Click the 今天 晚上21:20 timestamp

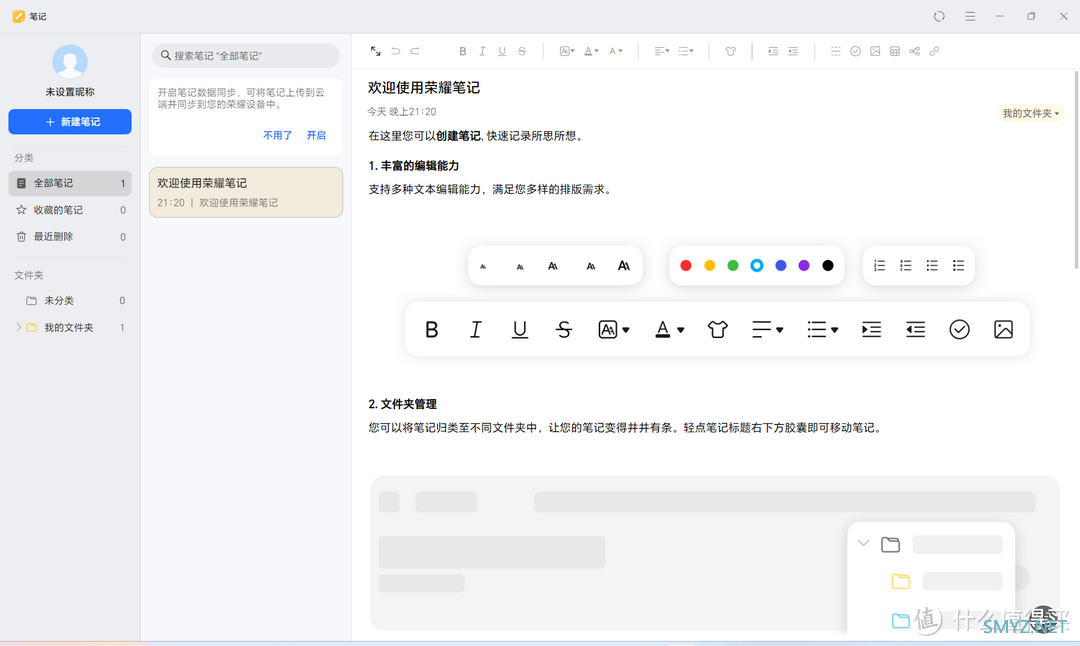[402, 112]
